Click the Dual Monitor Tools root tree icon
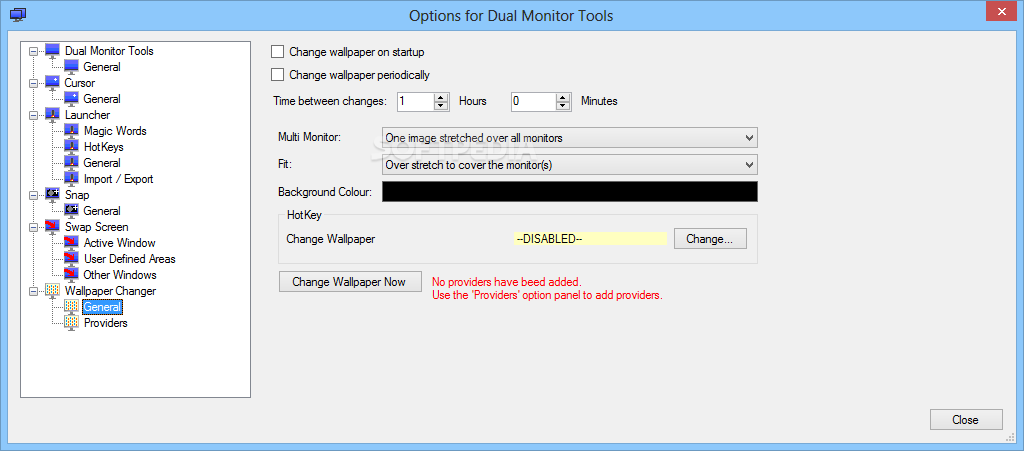Viewport: 1024px width, 451px height. coord(52,50)
